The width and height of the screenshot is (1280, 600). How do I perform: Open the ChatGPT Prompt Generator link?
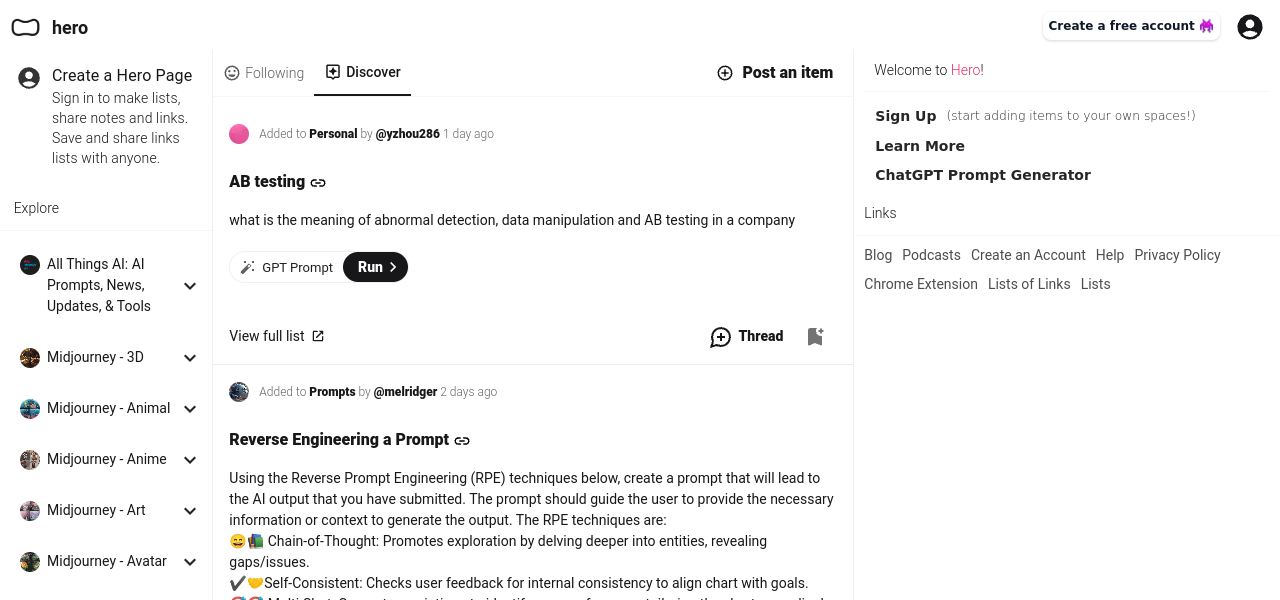[982, 175]
